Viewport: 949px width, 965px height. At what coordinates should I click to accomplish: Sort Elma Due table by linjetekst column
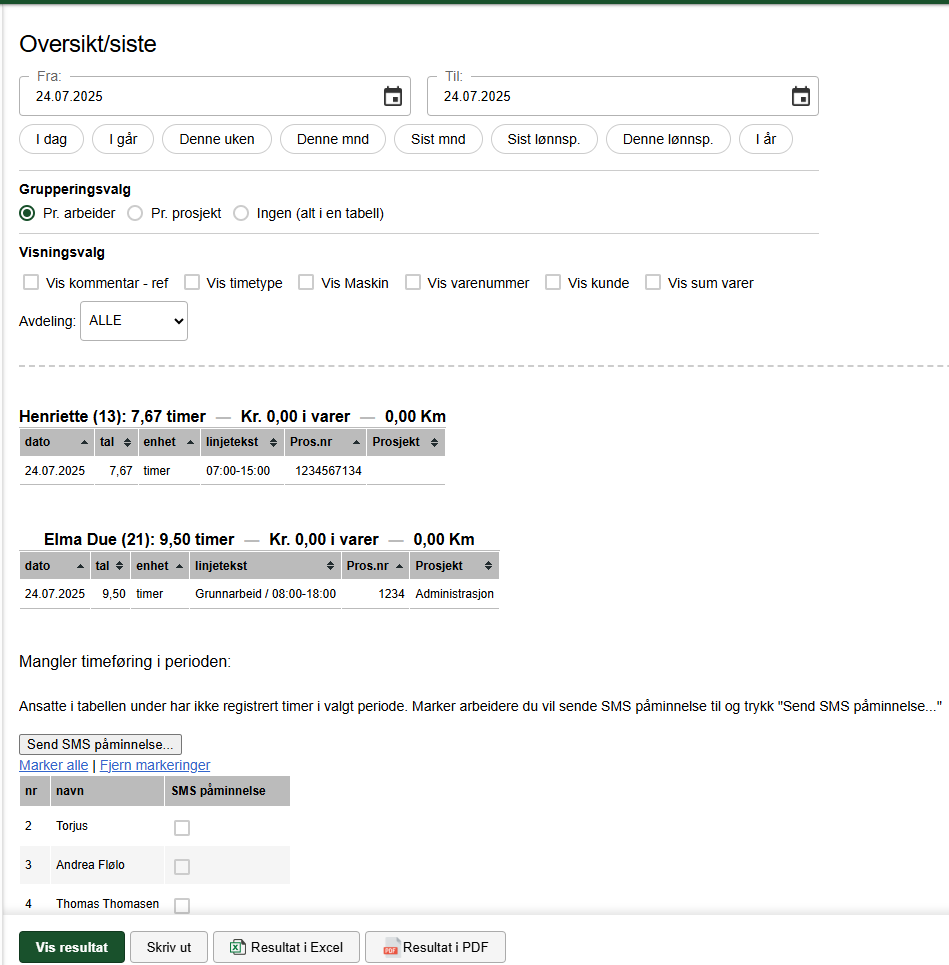point(265,566)
